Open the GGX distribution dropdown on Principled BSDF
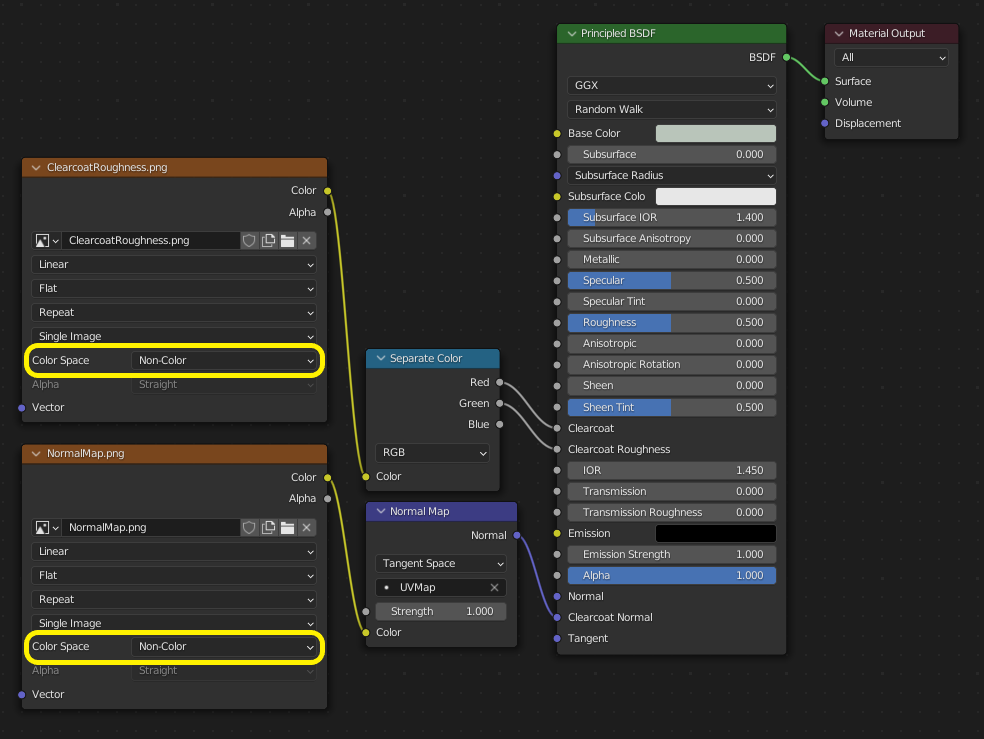984x739 pixels. 670,85
